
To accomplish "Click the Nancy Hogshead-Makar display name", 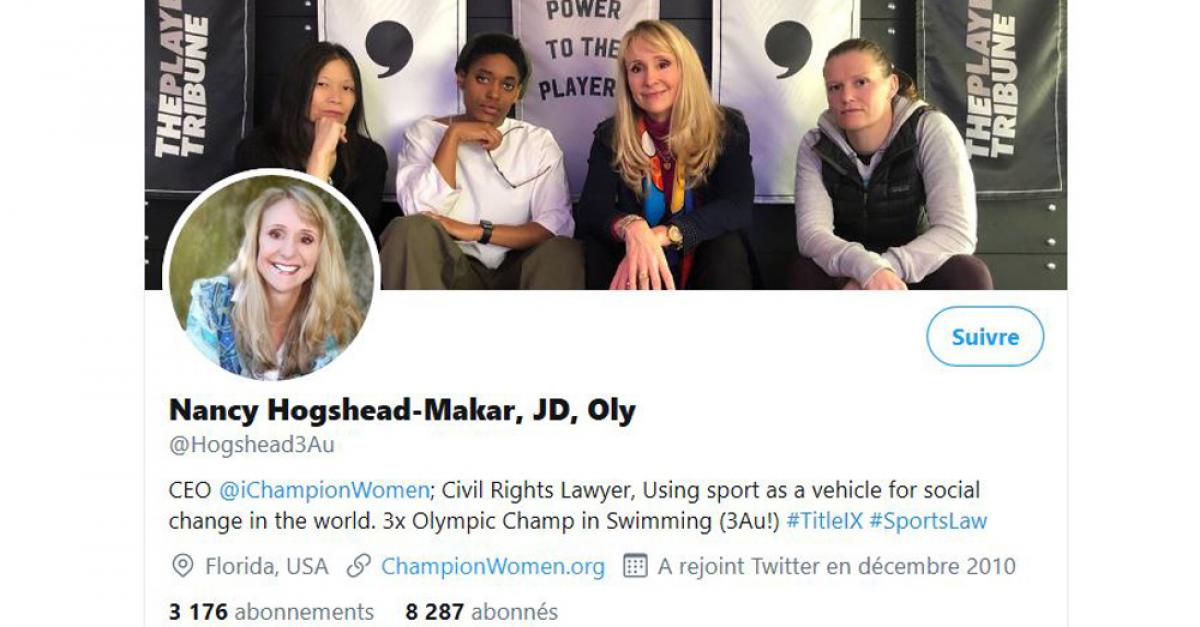I will point(402,410).
